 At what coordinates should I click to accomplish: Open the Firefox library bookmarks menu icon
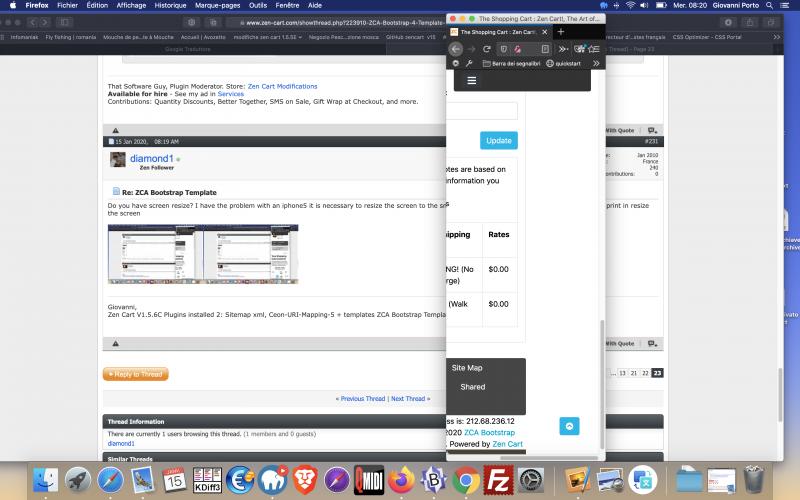(x=593, y=49)
